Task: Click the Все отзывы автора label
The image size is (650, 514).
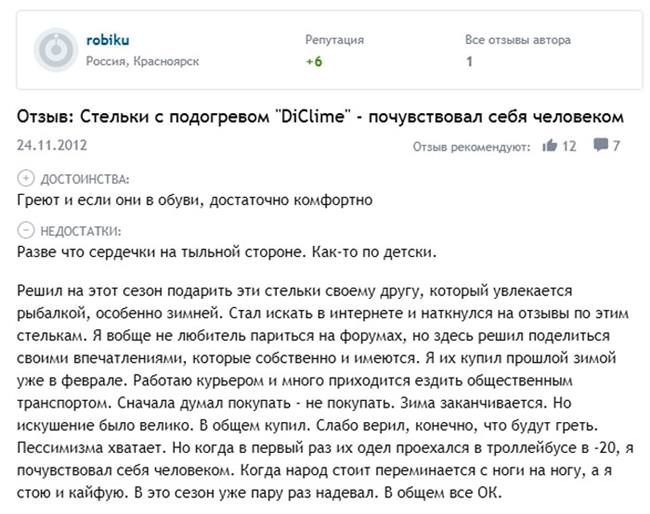Action: [518, 40]
